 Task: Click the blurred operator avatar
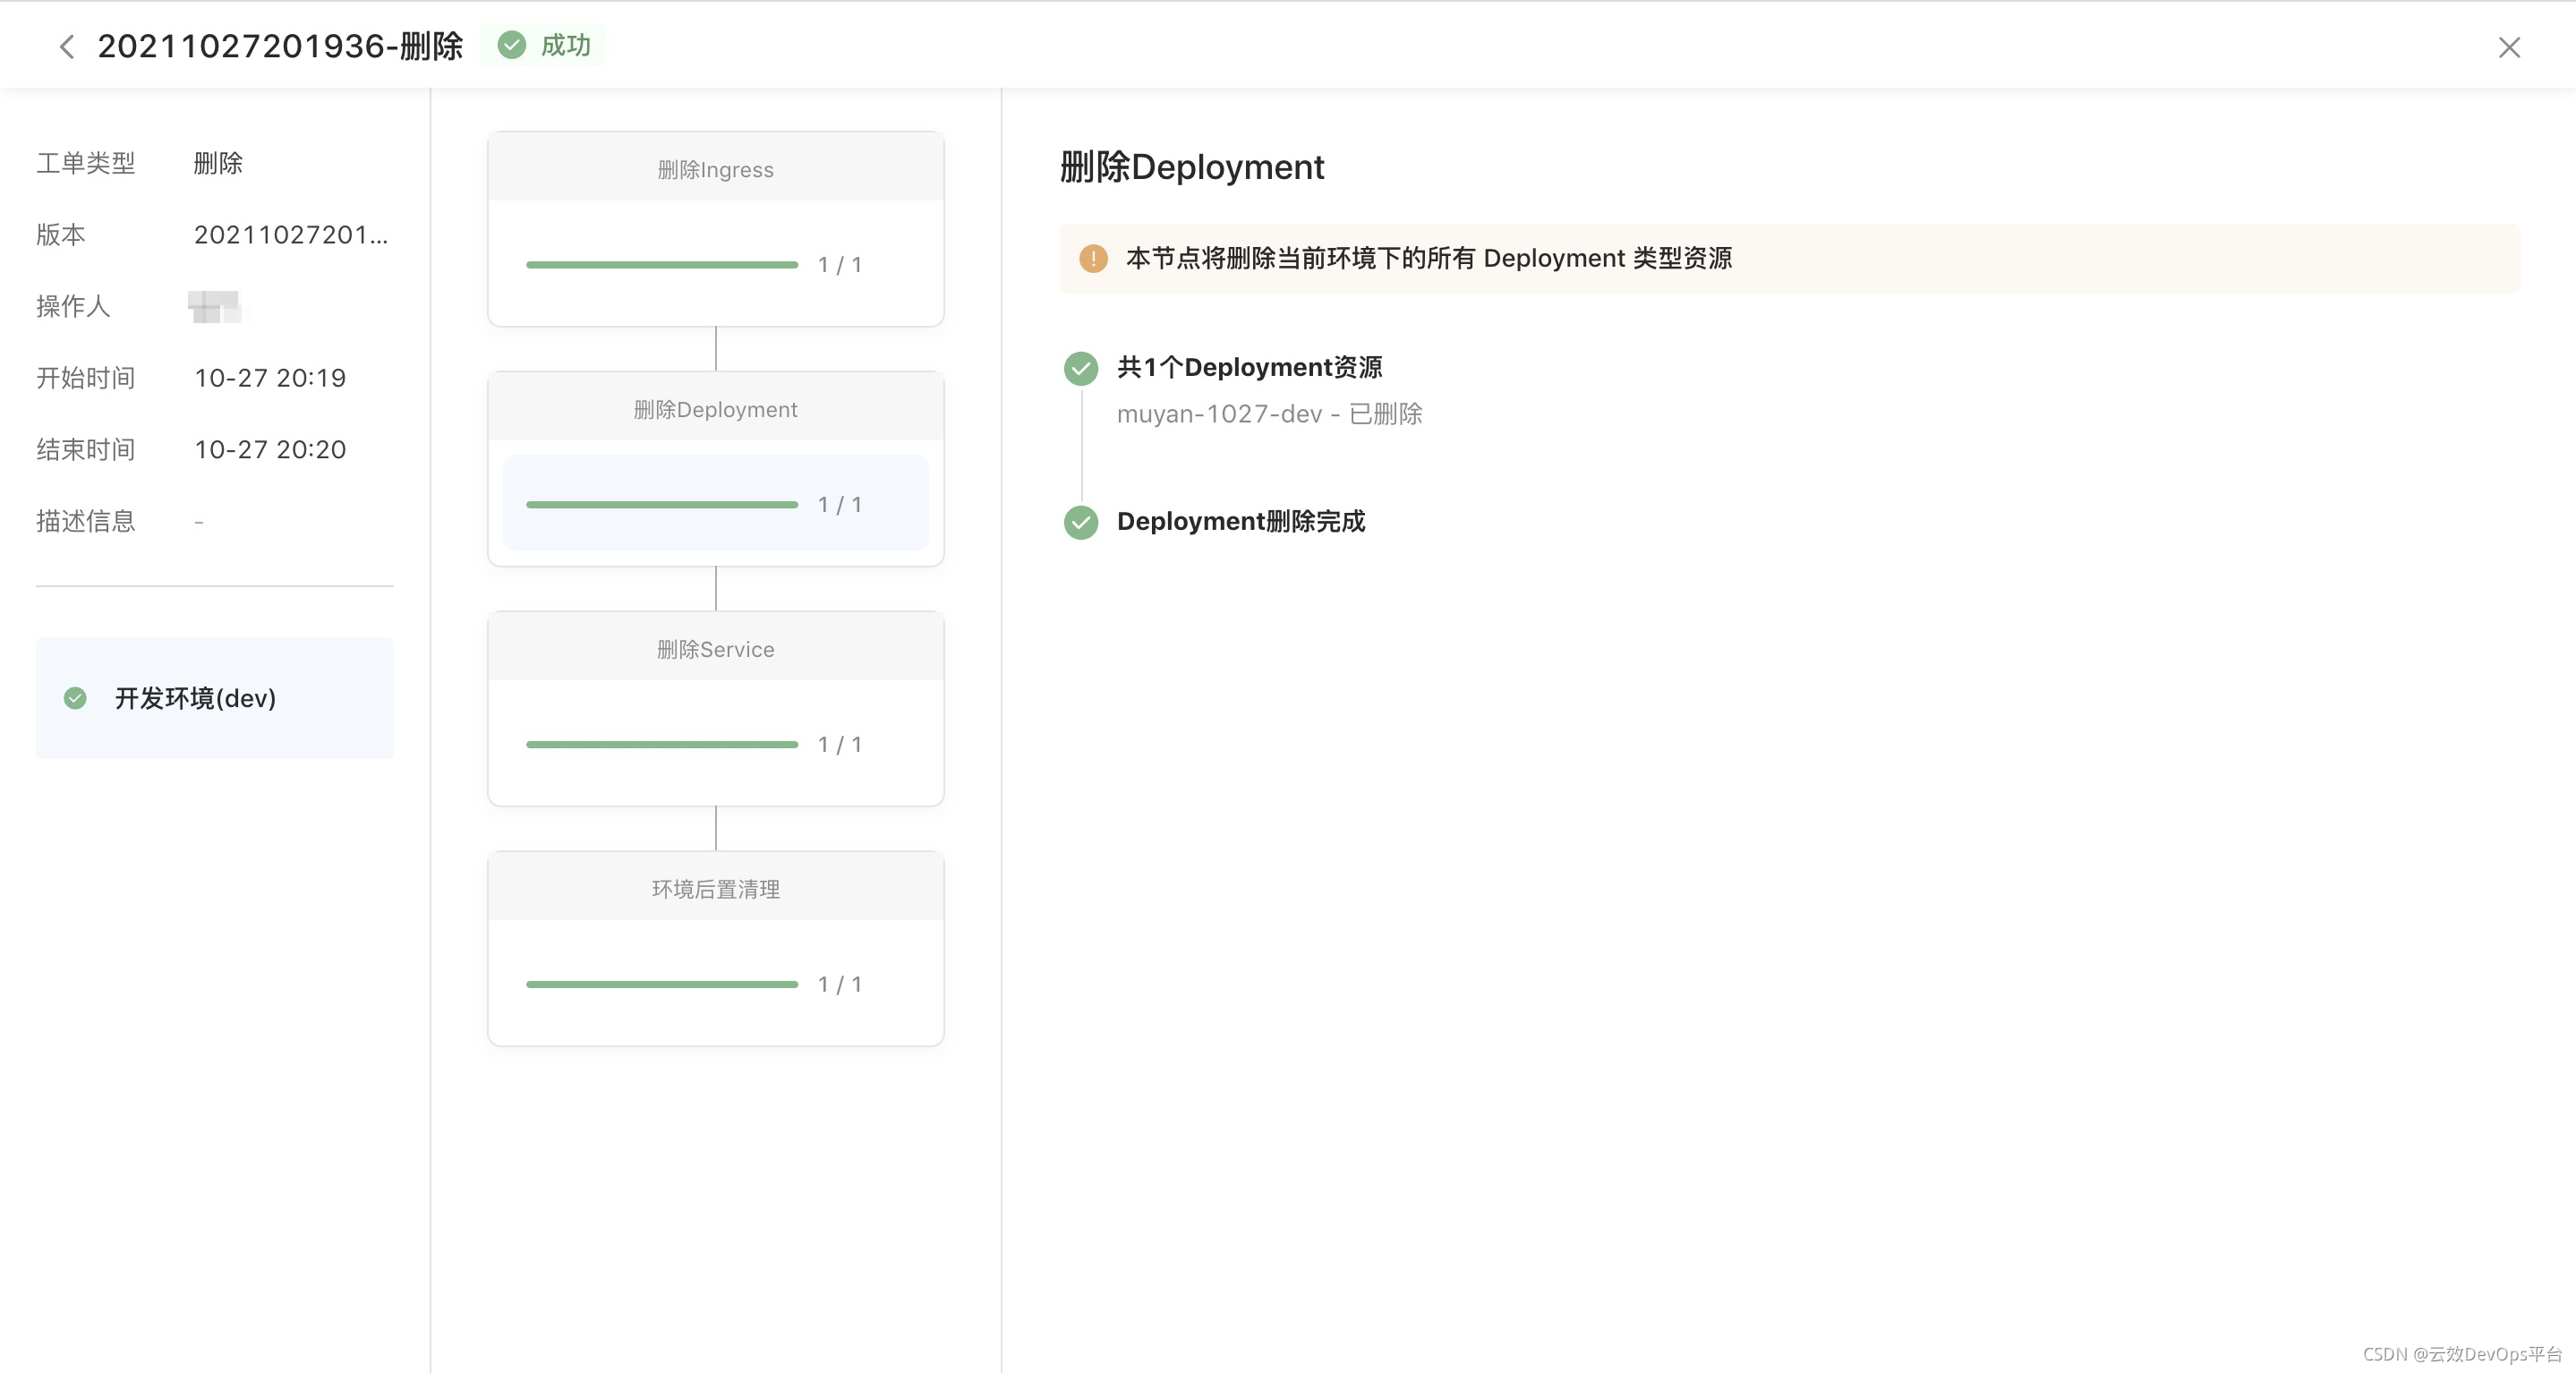(x=215, y=307)
